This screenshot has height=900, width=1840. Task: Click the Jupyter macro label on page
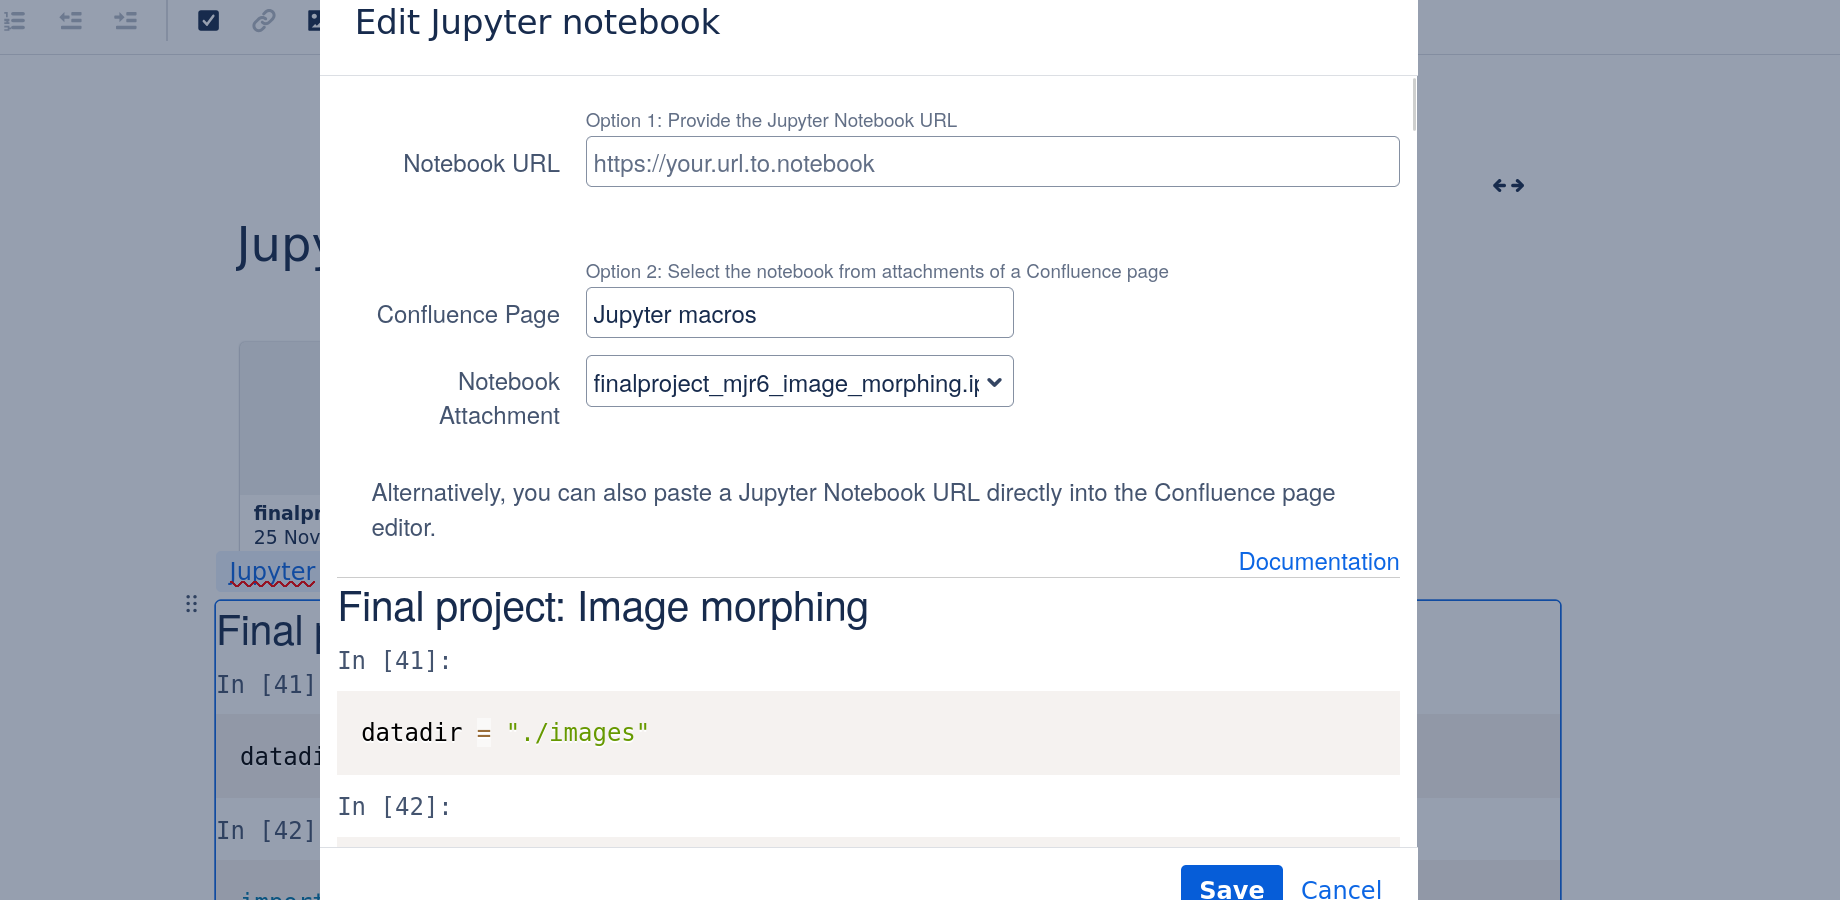click(271, 571)
